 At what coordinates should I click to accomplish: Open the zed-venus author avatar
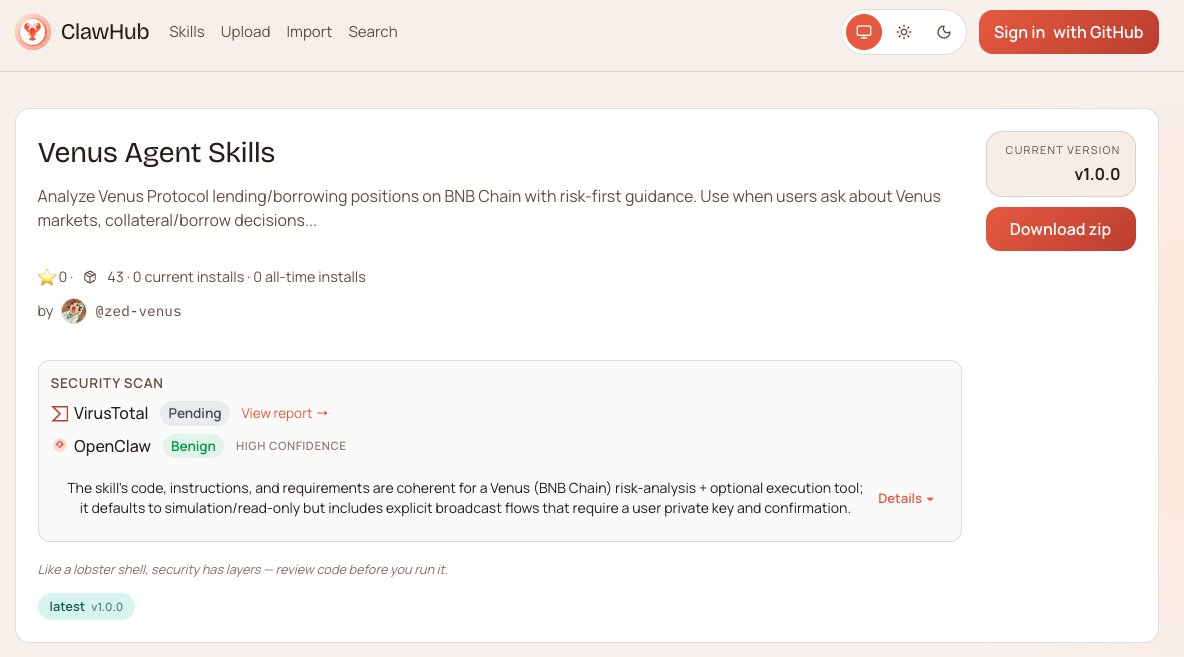pyautogui.click(x=74, y=311)
